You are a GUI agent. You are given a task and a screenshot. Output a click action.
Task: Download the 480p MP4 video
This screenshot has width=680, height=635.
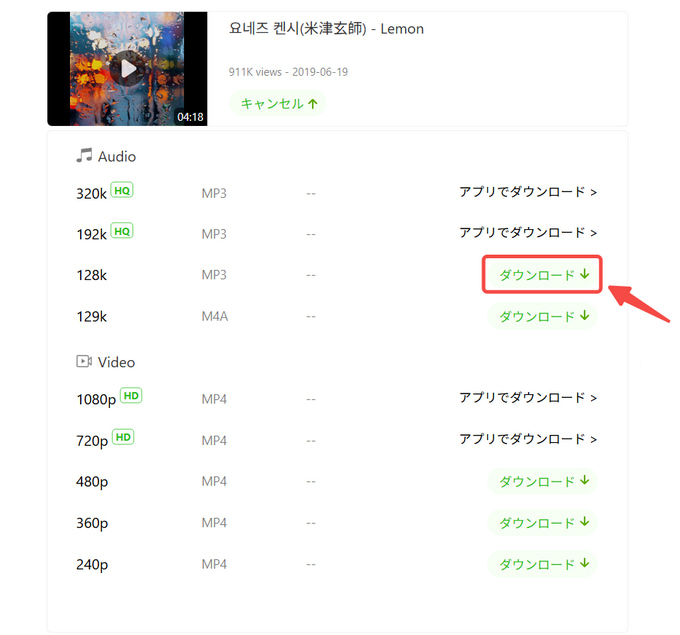(x=543, y=481)
